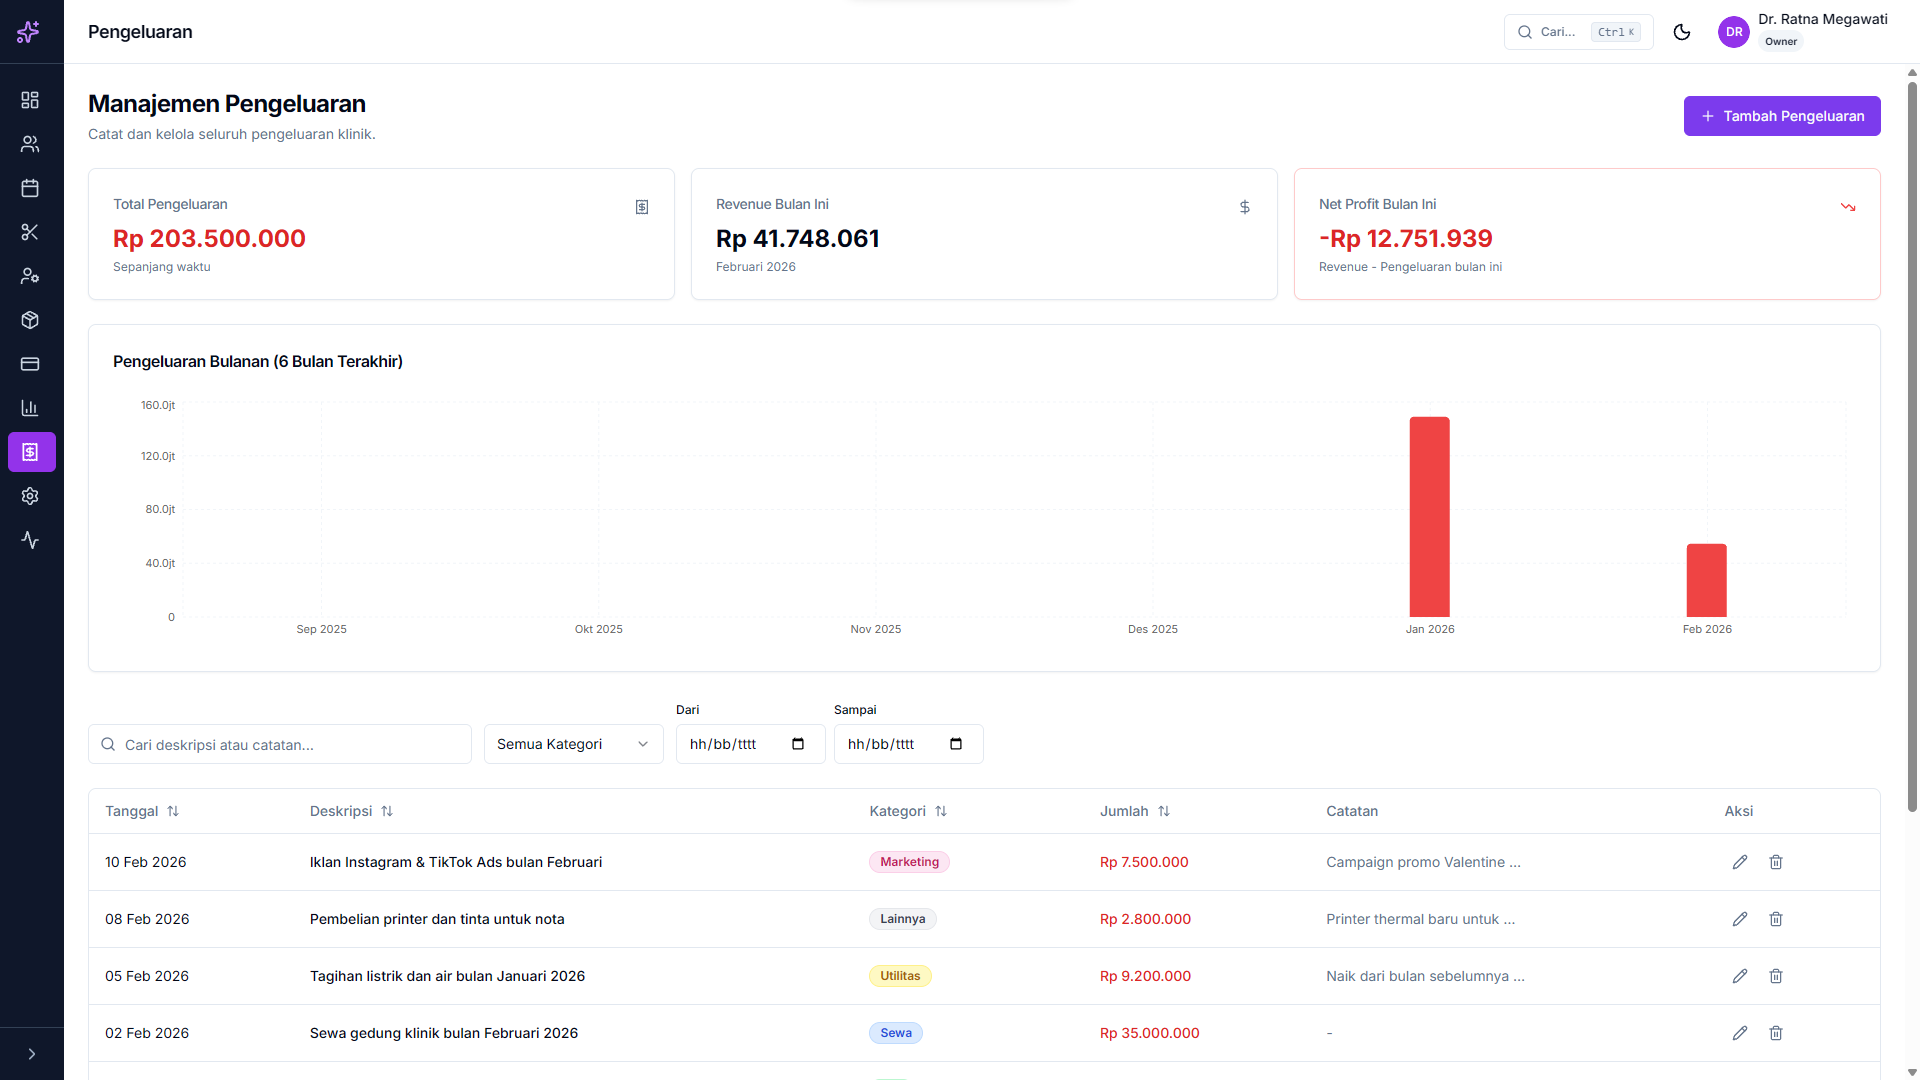This screenshot has height=1080, width=1920.
Task: Open the bar chart reports icon
Action: pos(30,408)
